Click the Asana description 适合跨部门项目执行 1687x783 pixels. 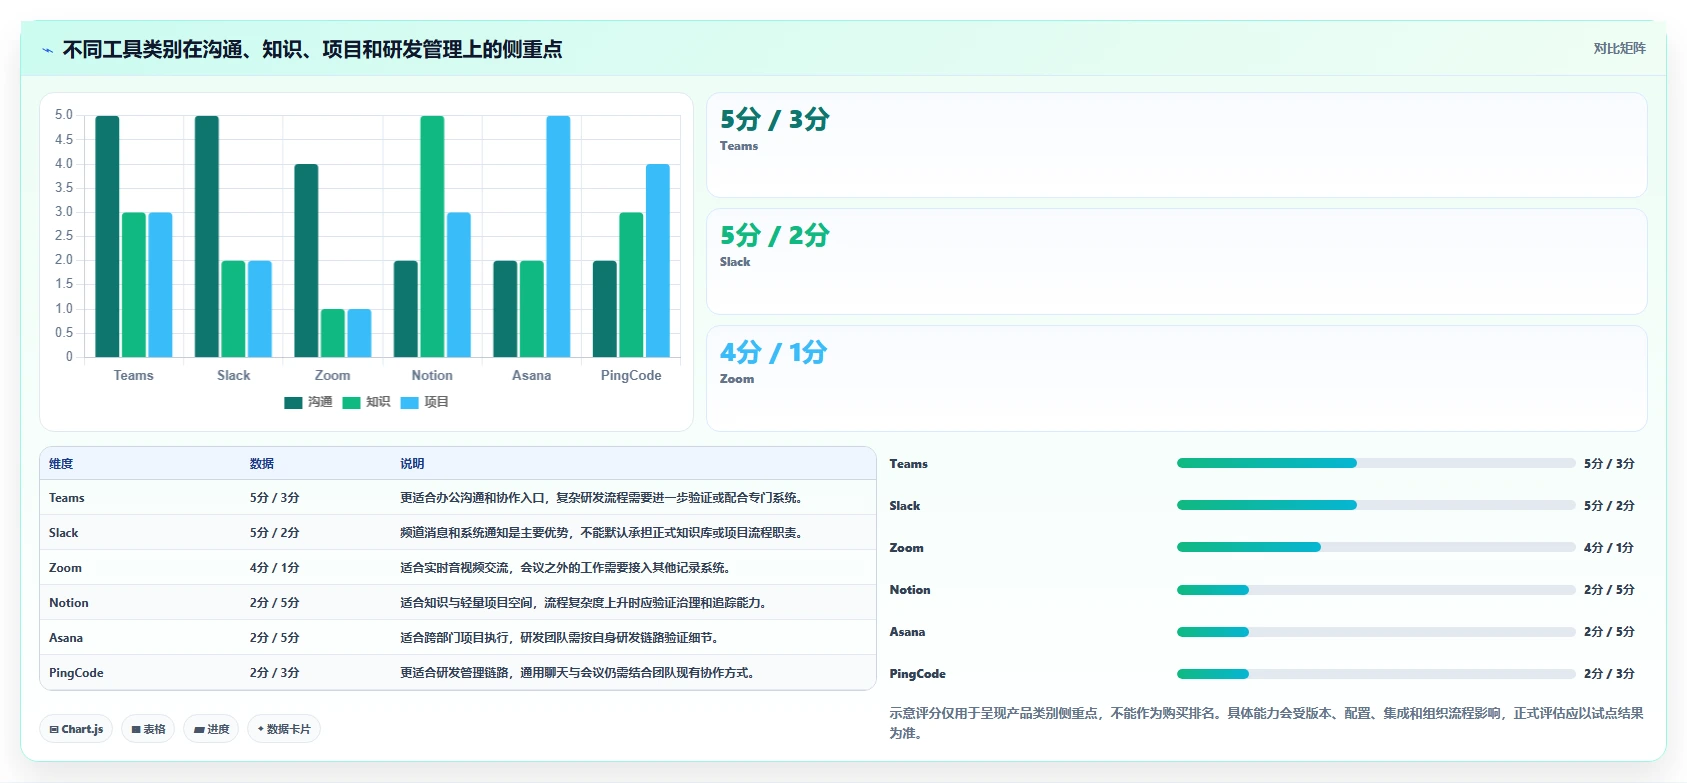coord(562,638)
